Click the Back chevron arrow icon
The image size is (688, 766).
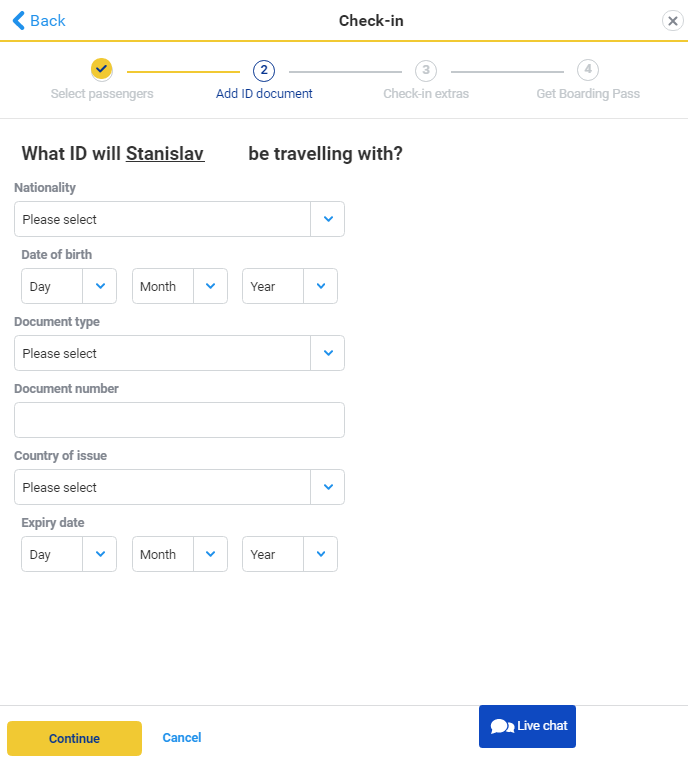tap(19, 21)
